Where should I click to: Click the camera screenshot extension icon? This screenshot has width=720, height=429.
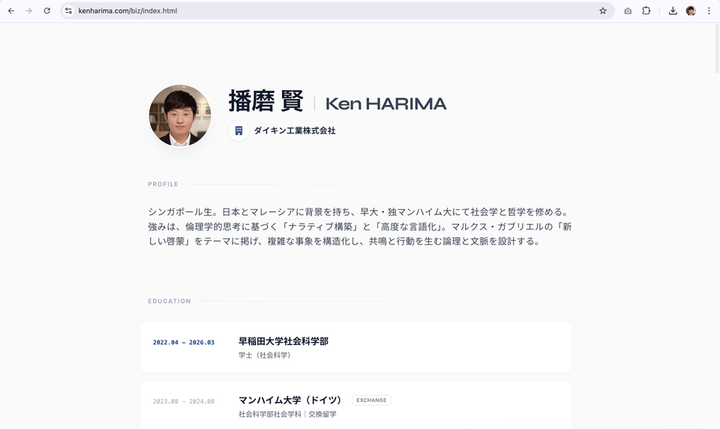tap(628, 11)
